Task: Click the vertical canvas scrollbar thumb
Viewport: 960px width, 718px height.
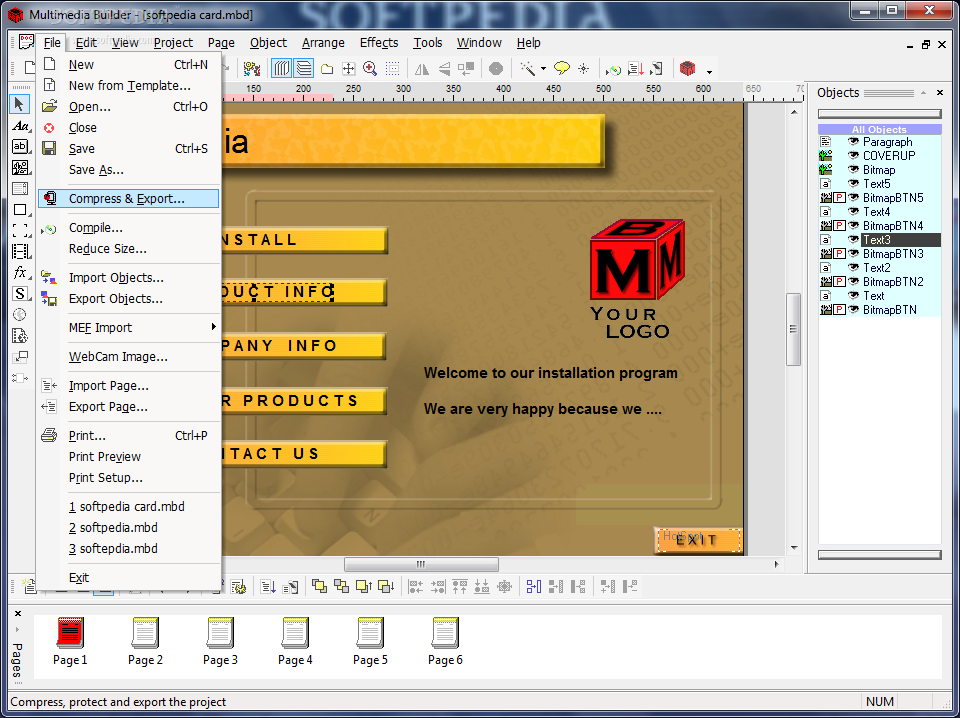Action: [x=793, y=329]
